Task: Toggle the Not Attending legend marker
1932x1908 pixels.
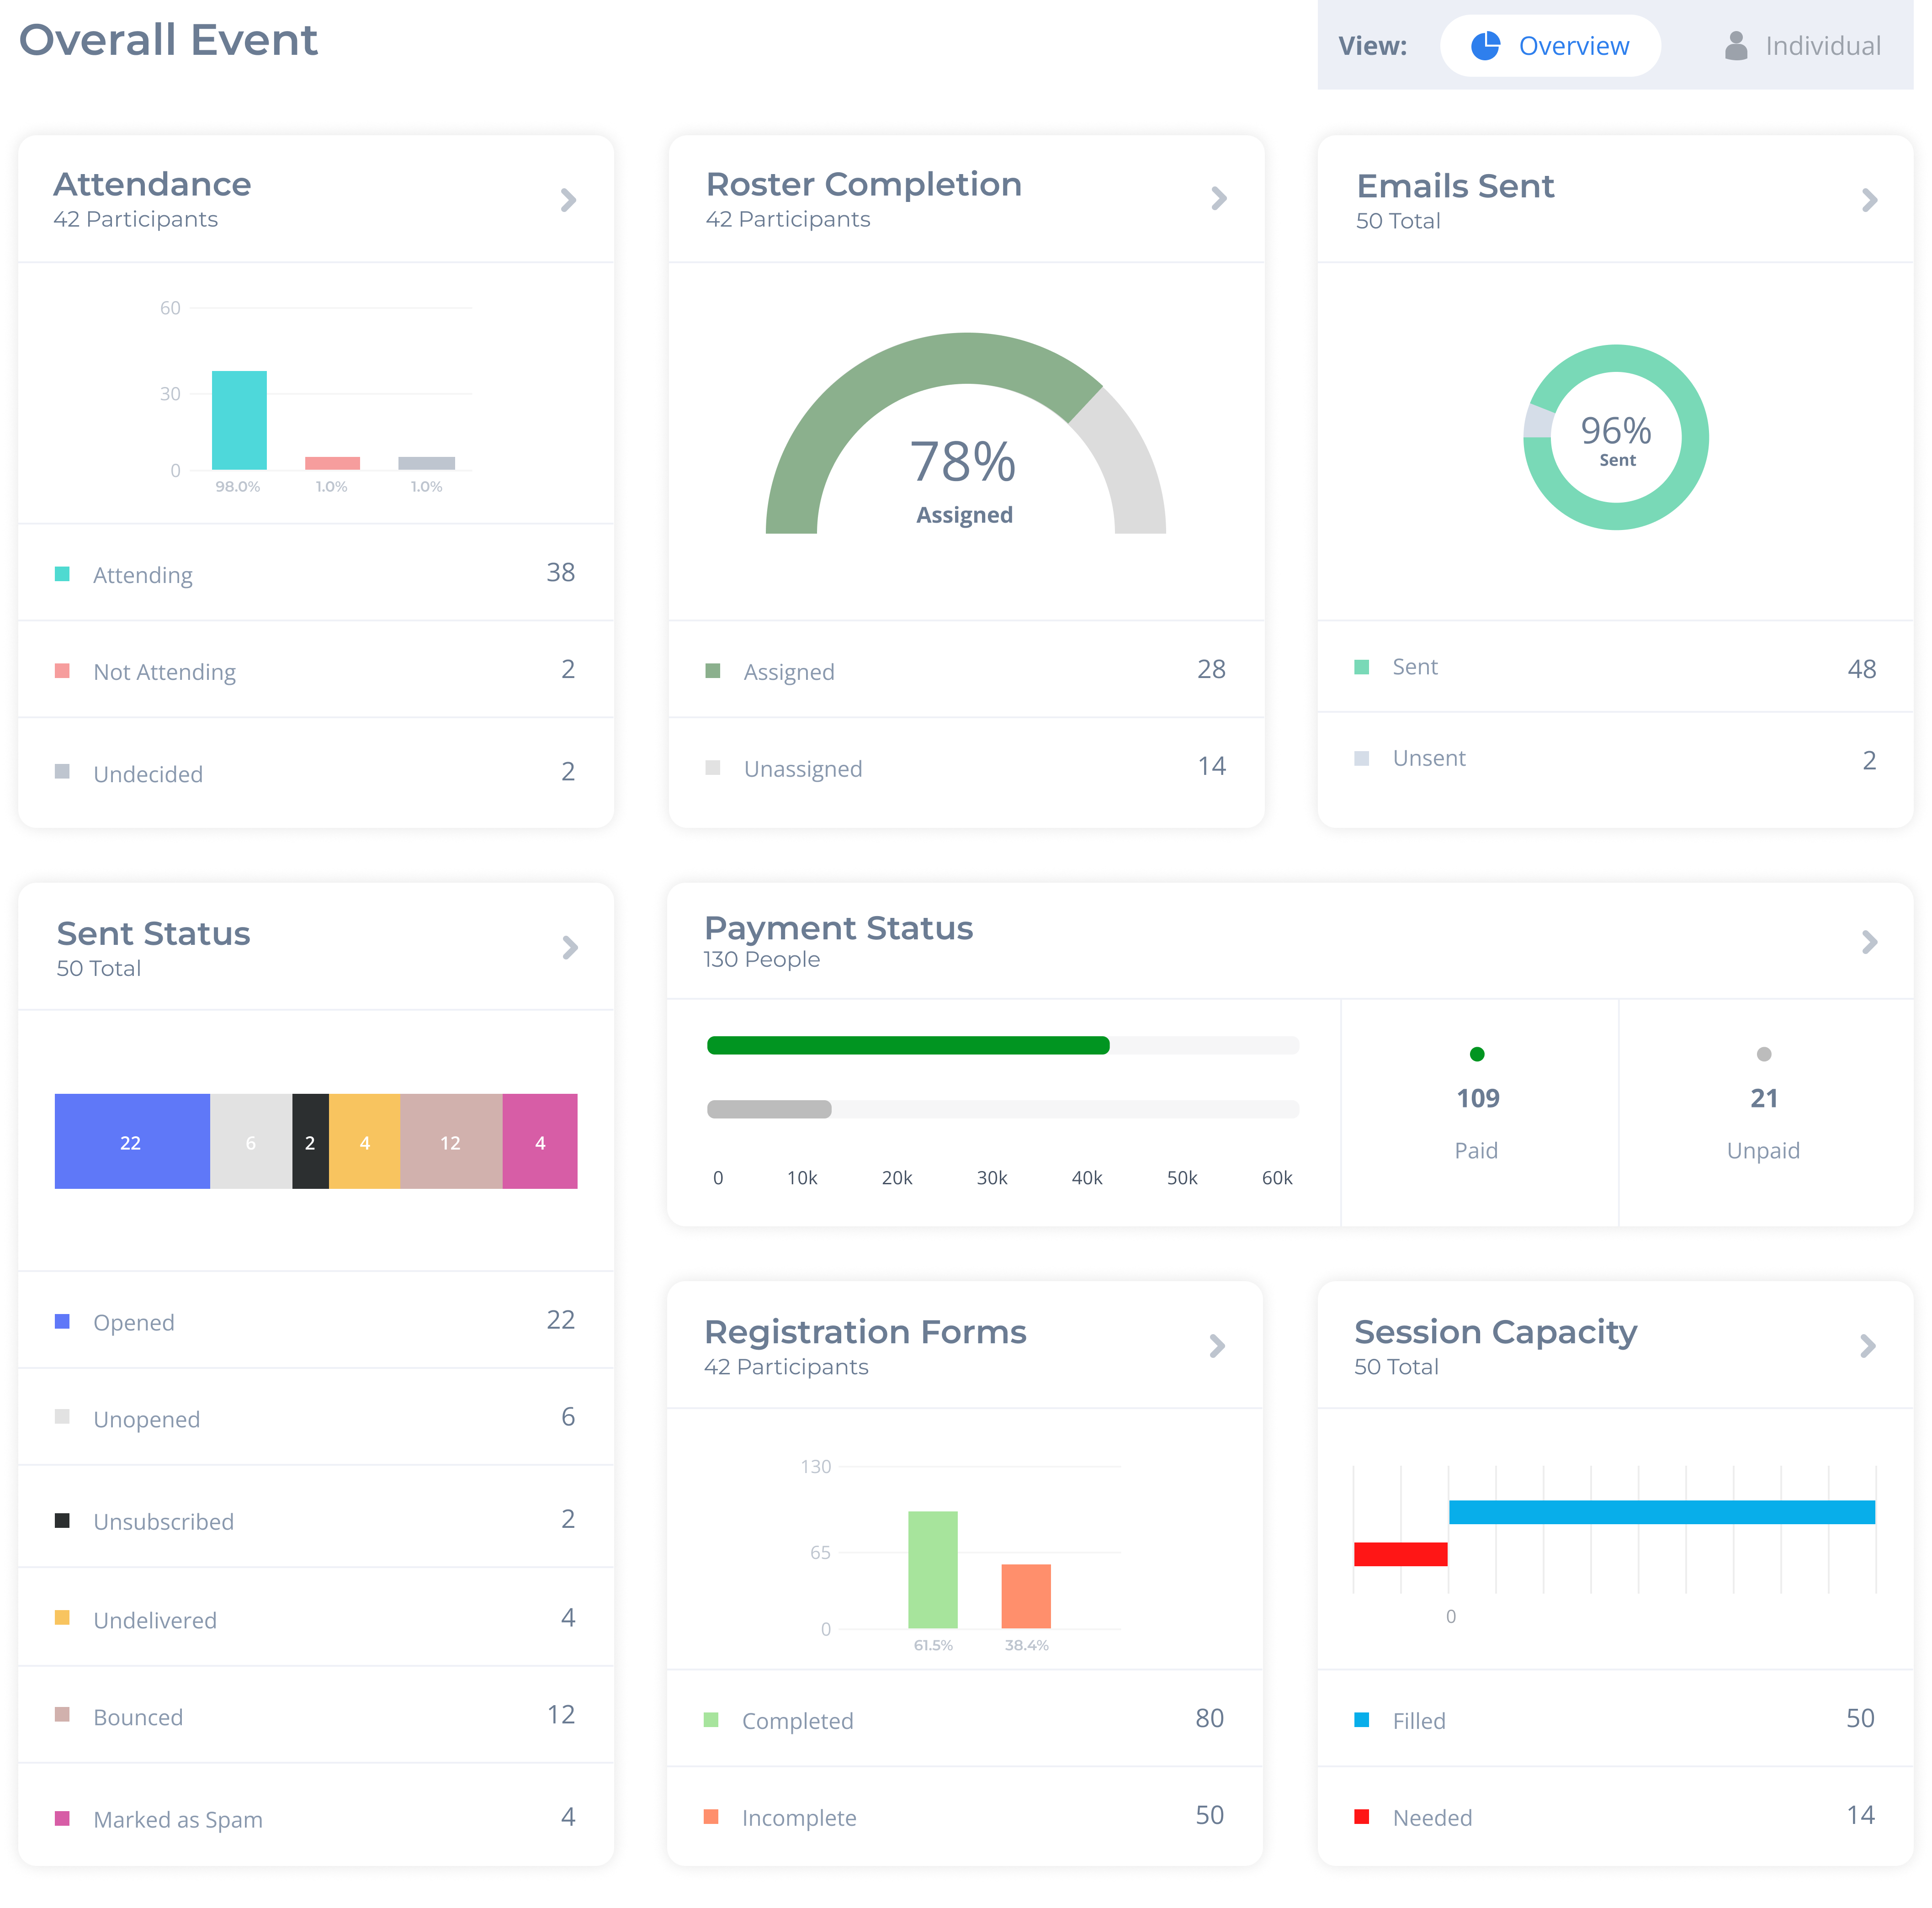Action: coord(62,671)
